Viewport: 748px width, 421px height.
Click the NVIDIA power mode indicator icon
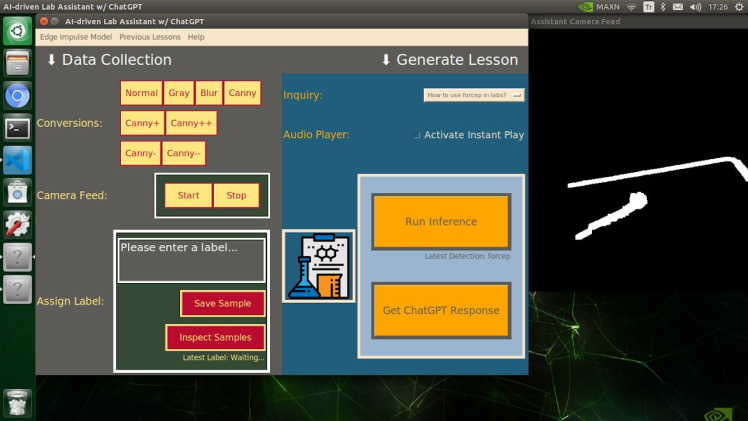(586, 7)
